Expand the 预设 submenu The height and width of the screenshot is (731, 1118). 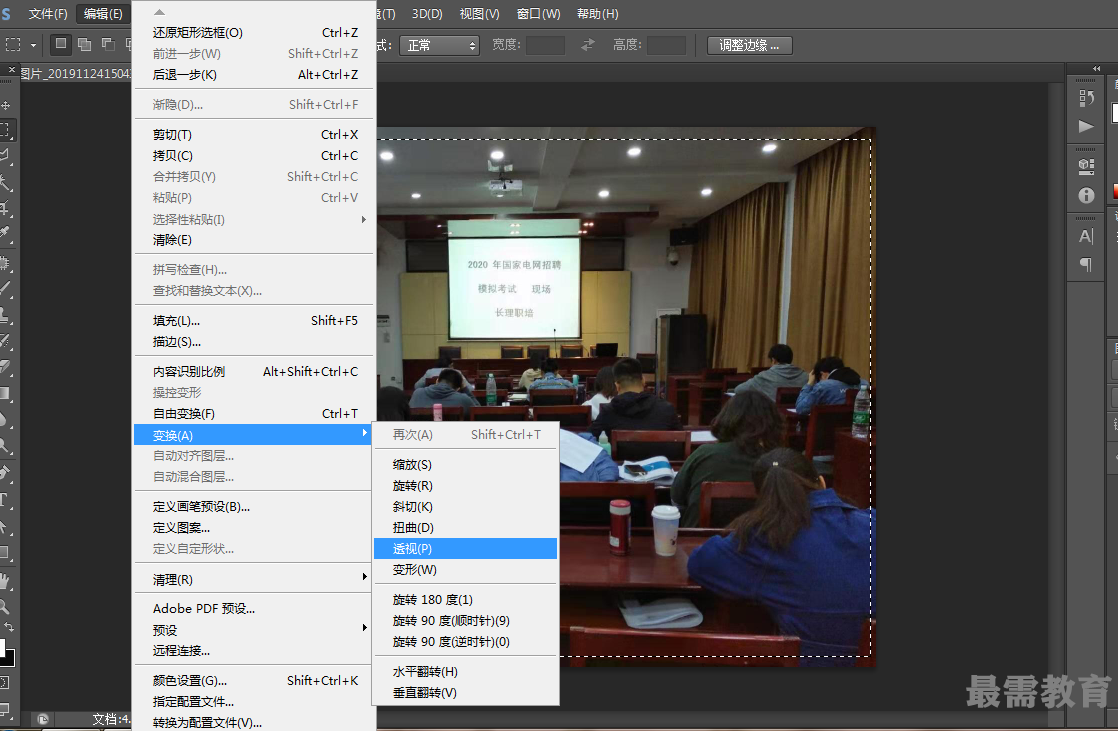254,630
